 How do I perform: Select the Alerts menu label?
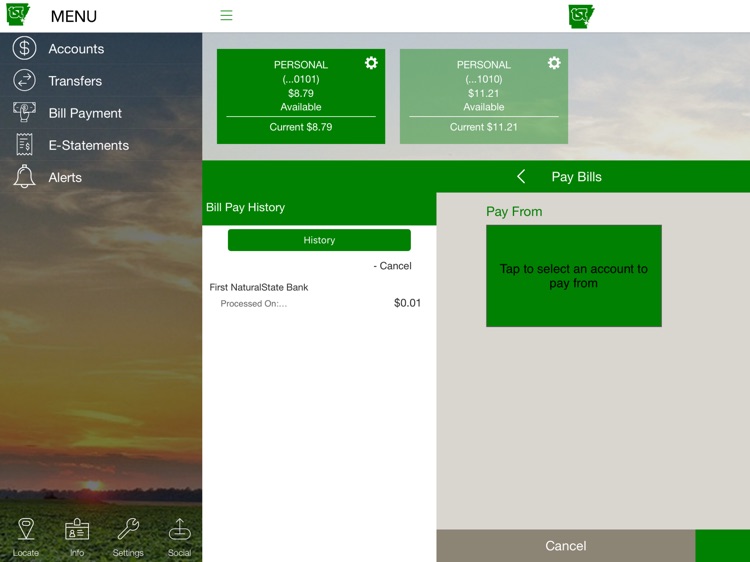click(x=65, y=177)
